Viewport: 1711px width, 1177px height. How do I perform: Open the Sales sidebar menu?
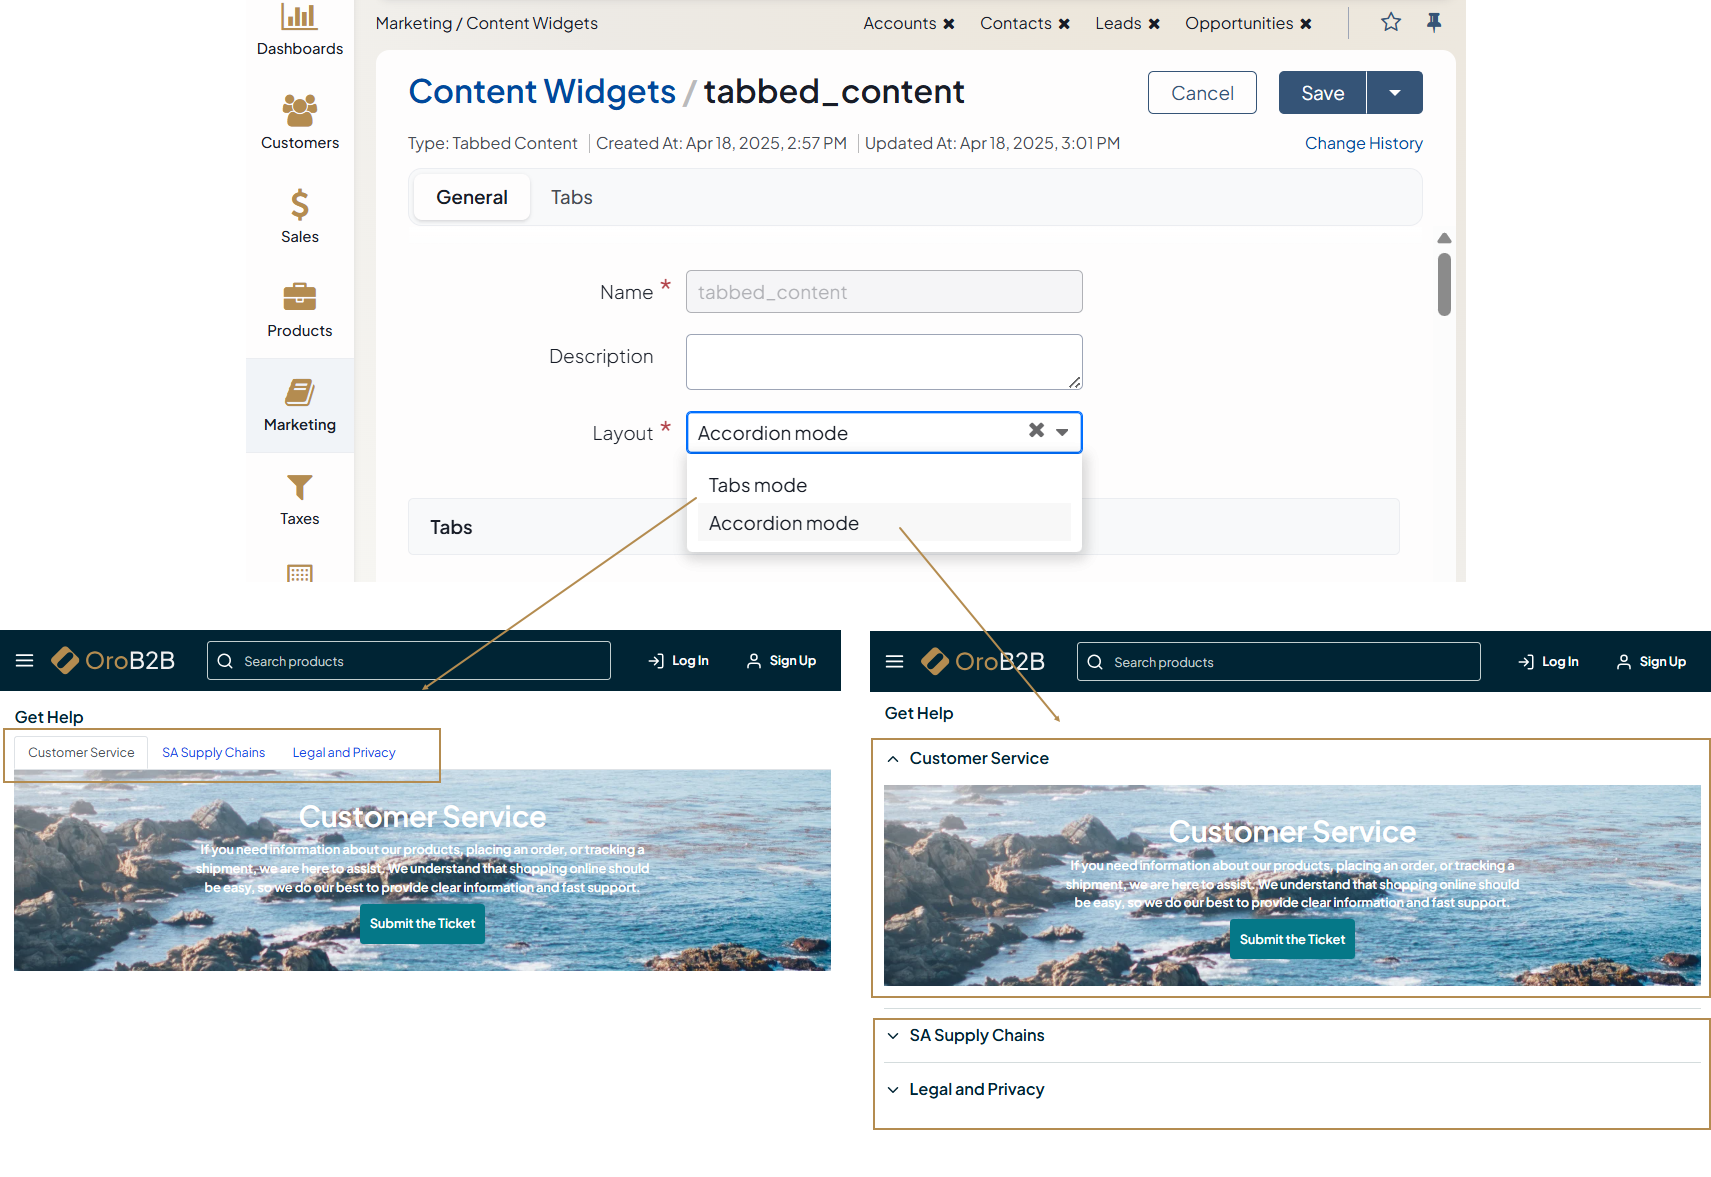299,216
